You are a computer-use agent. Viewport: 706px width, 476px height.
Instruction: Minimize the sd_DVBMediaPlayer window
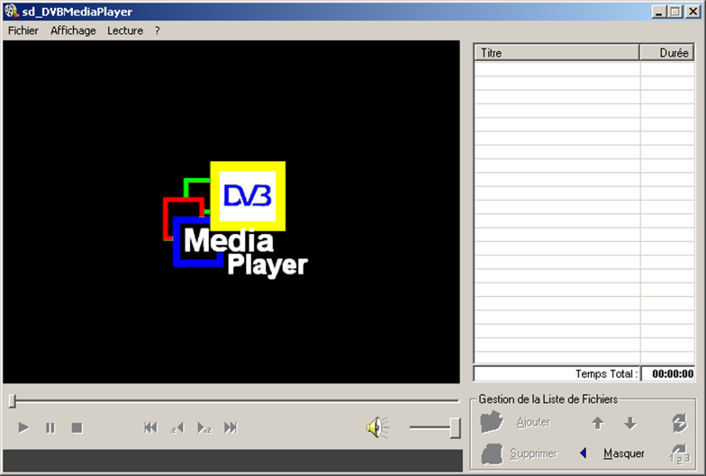click(x=659, y=11)
